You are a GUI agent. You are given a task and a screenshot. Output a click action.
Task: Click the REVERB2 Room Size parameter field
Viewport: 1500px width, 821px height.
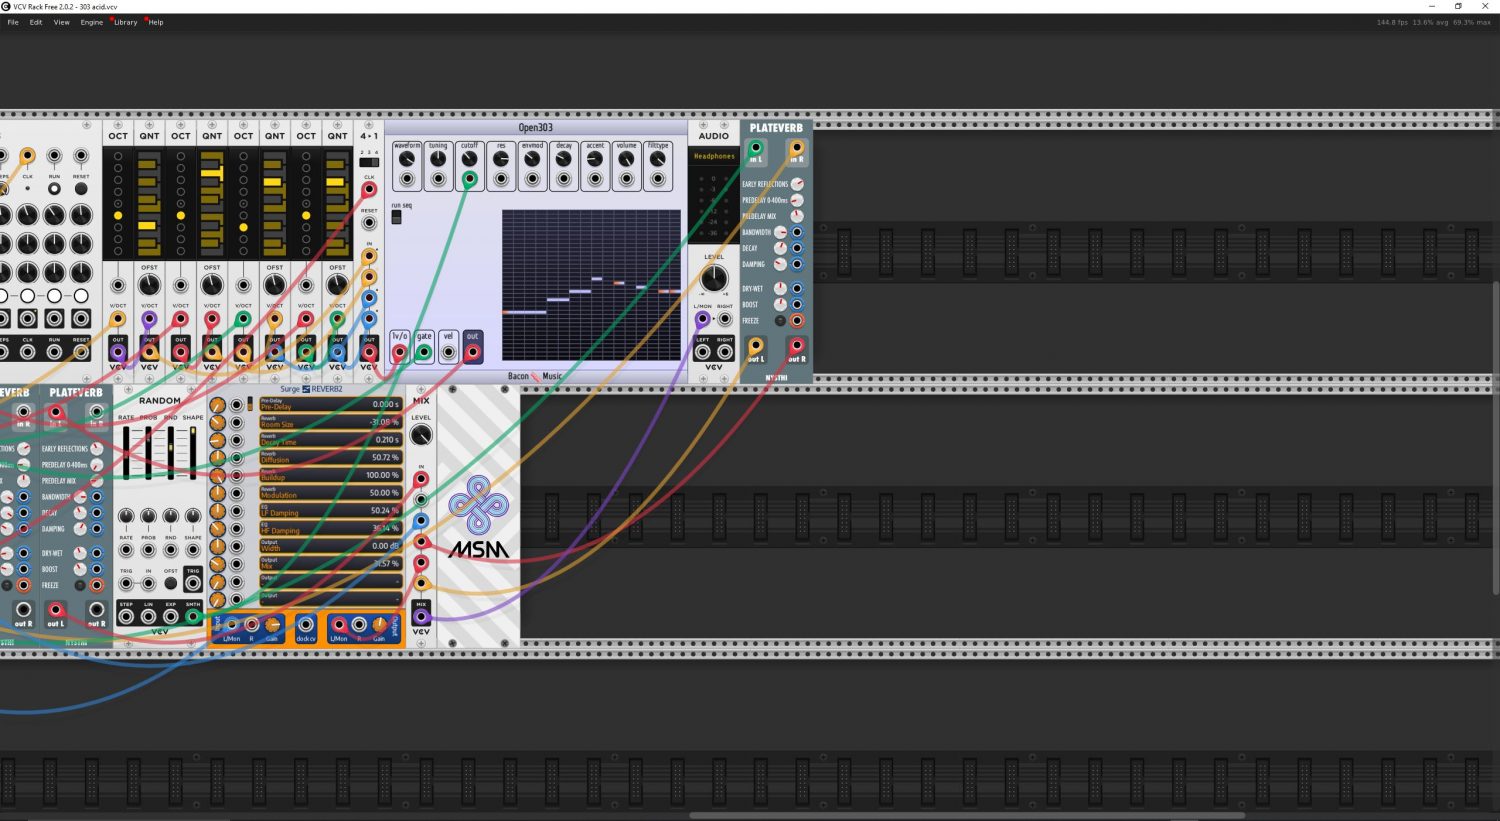coord(330,422)
